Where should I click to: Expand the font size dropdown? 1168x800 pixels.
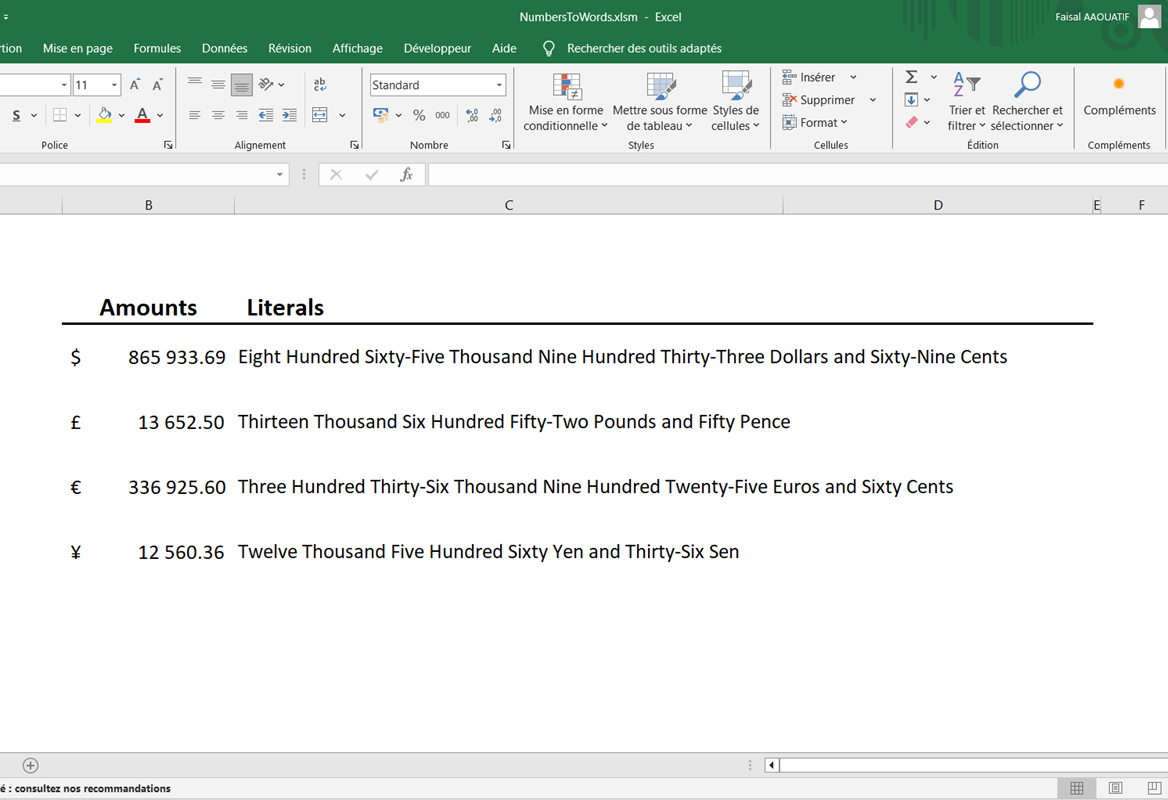tap(114, 85)
